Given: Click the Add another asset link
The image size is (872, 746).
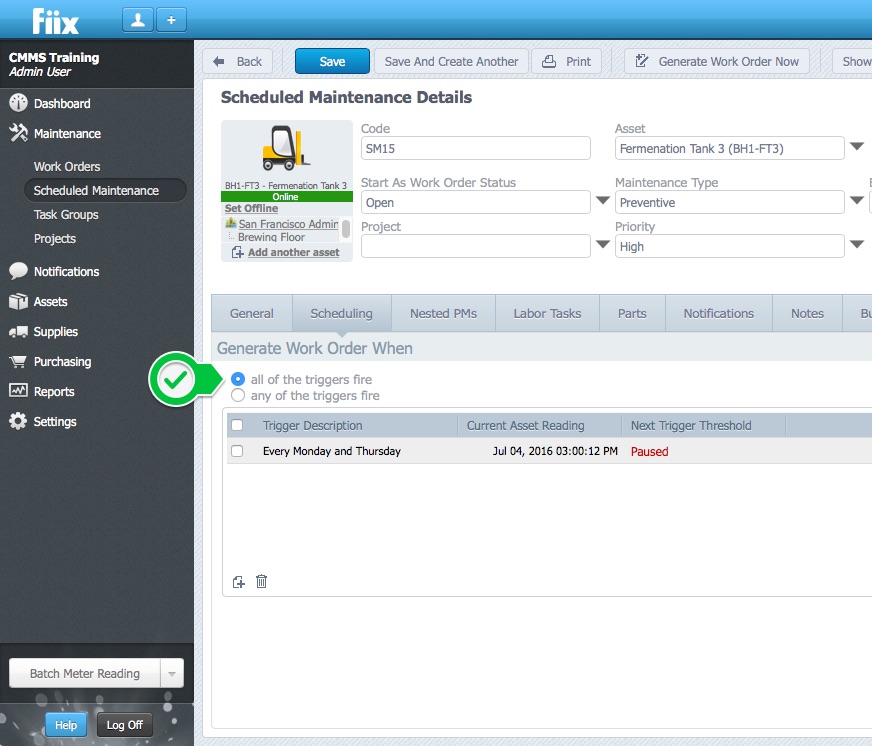Looking at the screenshot, I should click(x=294, y=253).
